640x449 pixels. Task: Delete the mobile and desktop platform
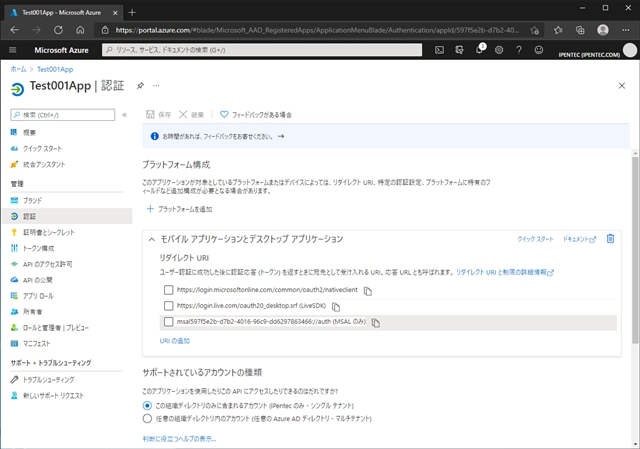610,239
